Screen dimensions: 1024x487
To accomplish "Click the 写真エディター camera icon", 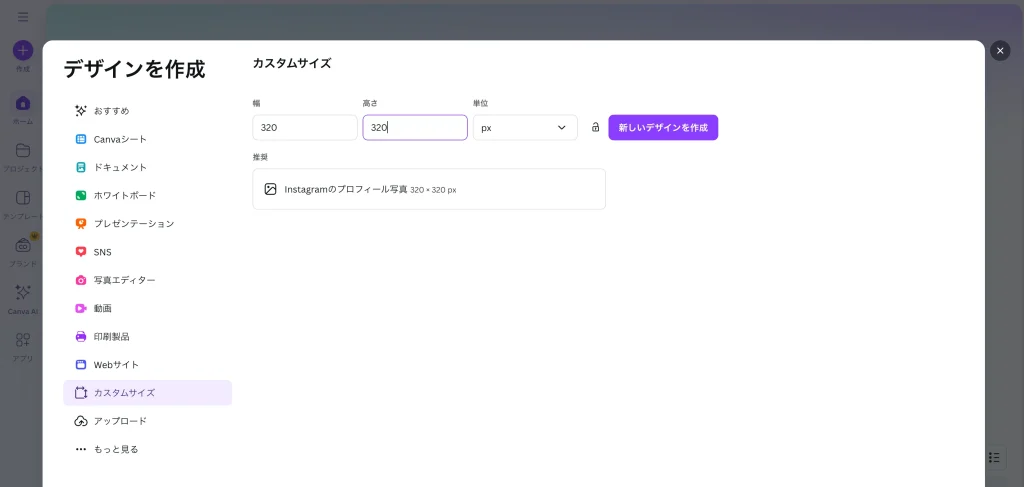I will pos(81,280).
